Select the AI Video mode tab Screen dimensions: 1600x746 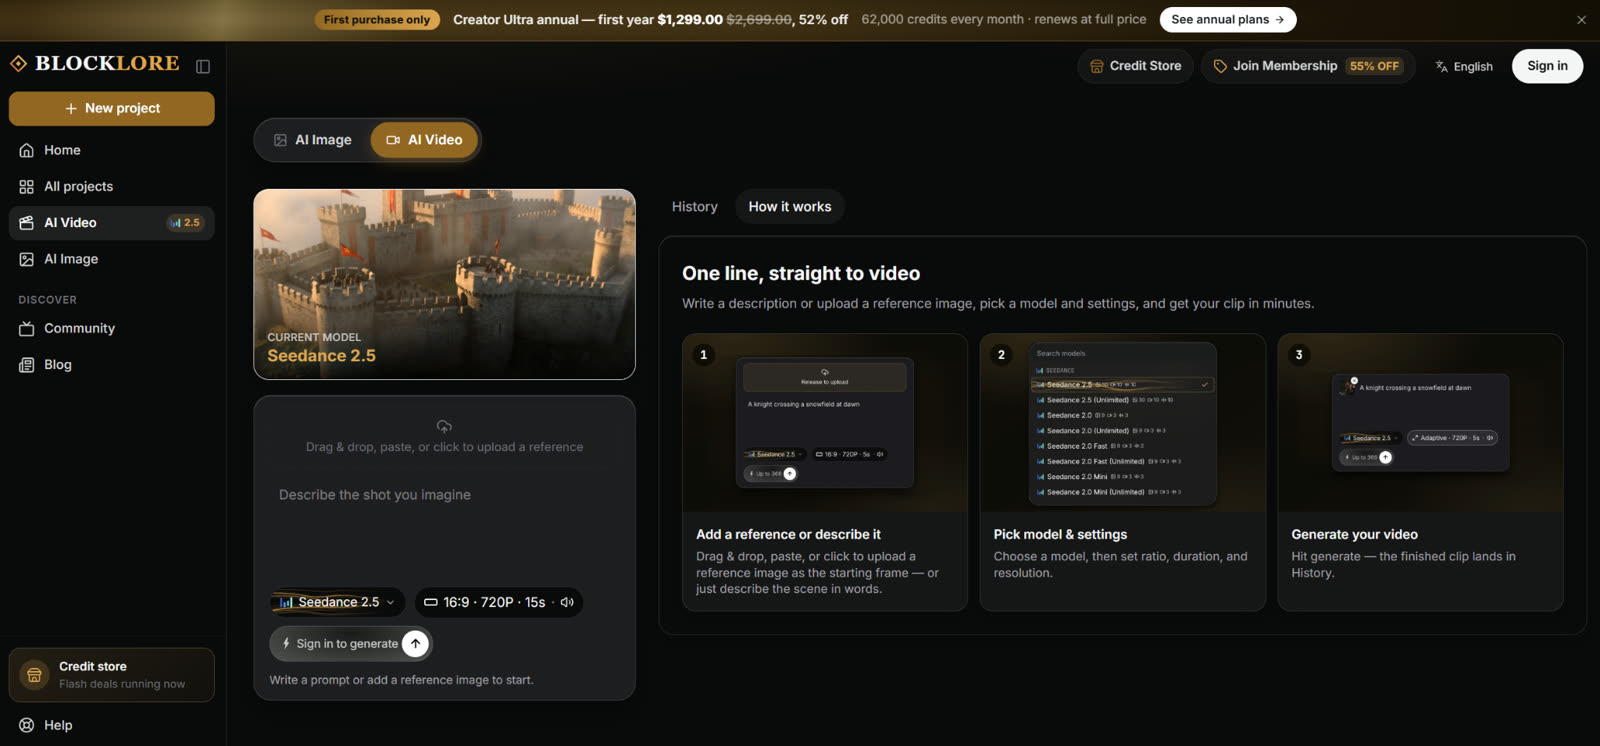(425, 140)
